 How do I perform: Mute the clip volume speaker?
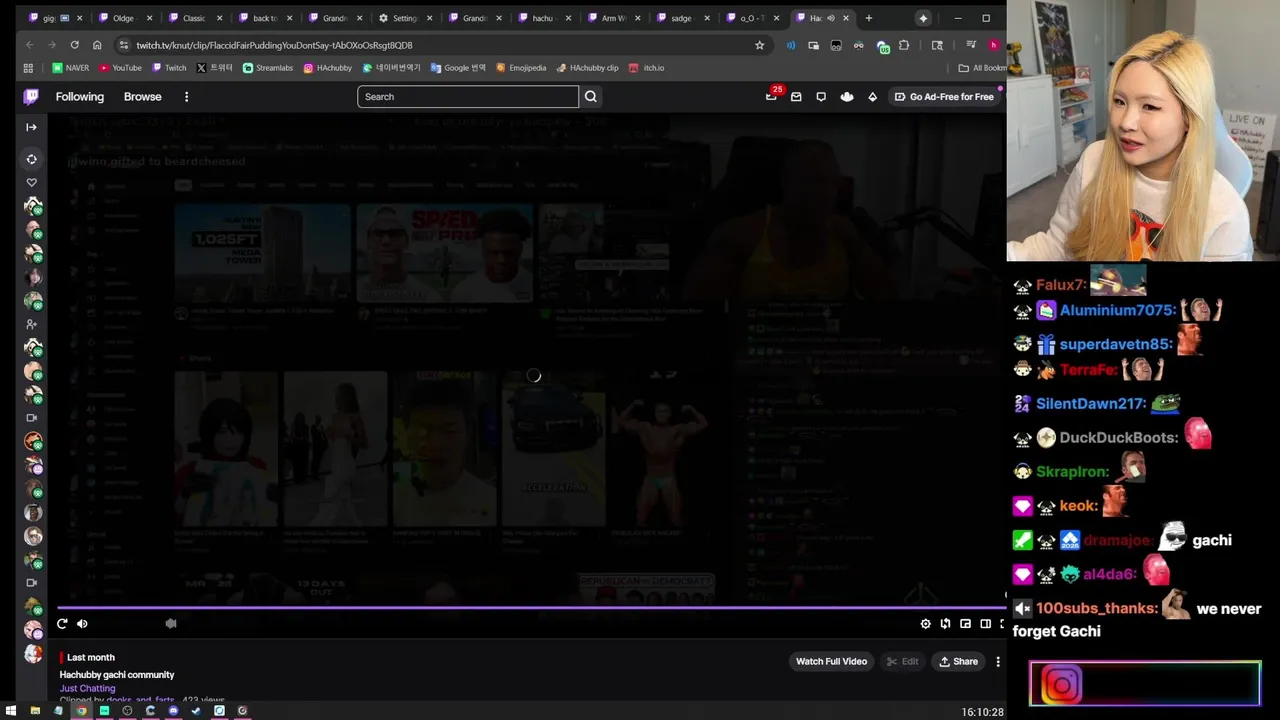click(x=82, y=624)
